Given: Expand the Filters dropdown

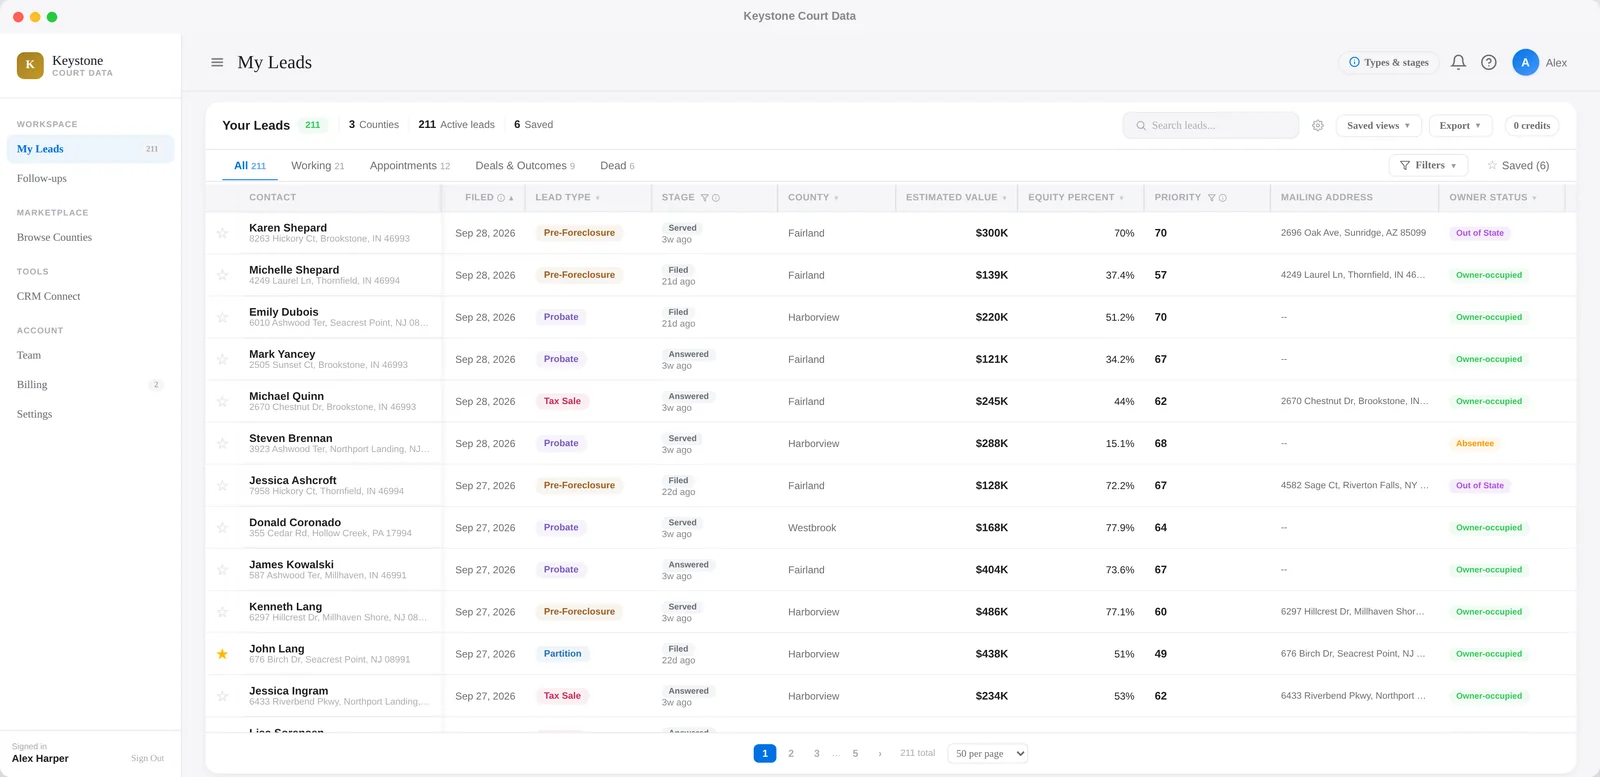Looking at the screenshot, I should [1427, 165].
